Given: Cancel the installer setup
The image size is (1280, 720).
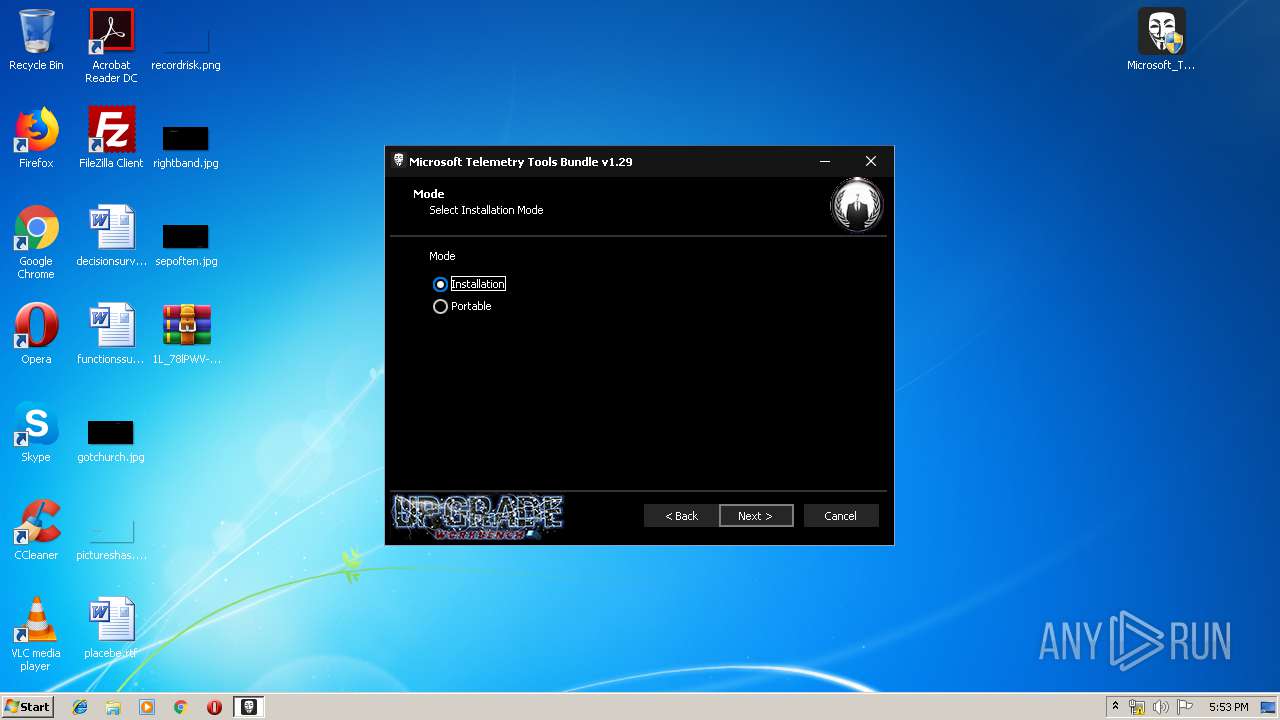Looking at the screenshot, I should tap(840, 516).
